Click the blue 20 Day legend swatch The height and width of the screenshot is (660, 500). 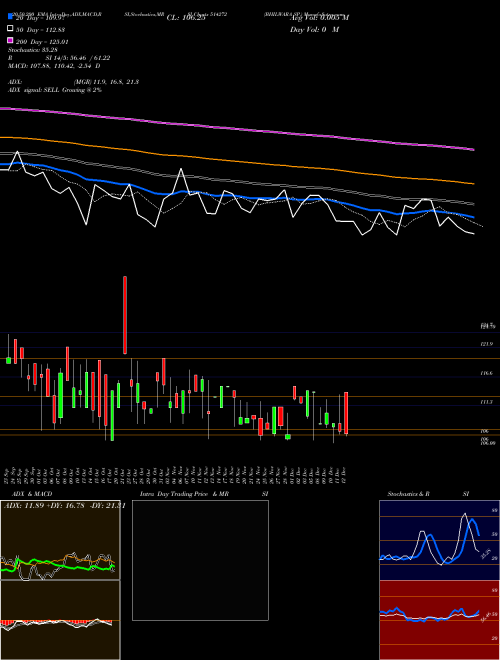10,17
